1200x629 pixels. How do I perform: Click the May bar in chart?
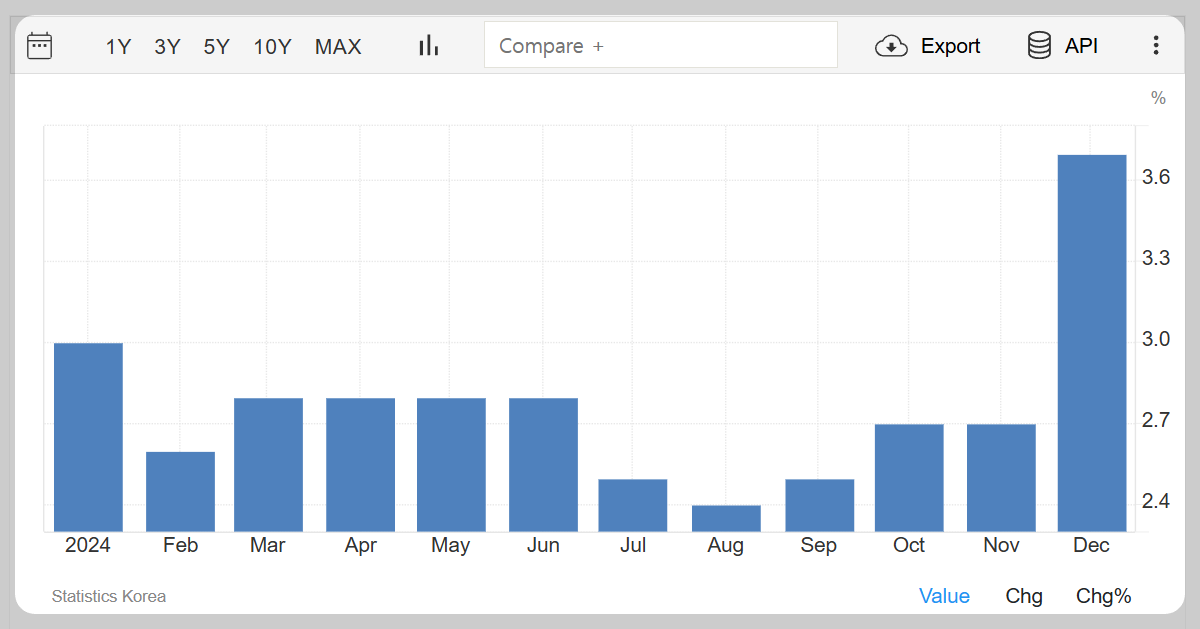coord(451,464)
